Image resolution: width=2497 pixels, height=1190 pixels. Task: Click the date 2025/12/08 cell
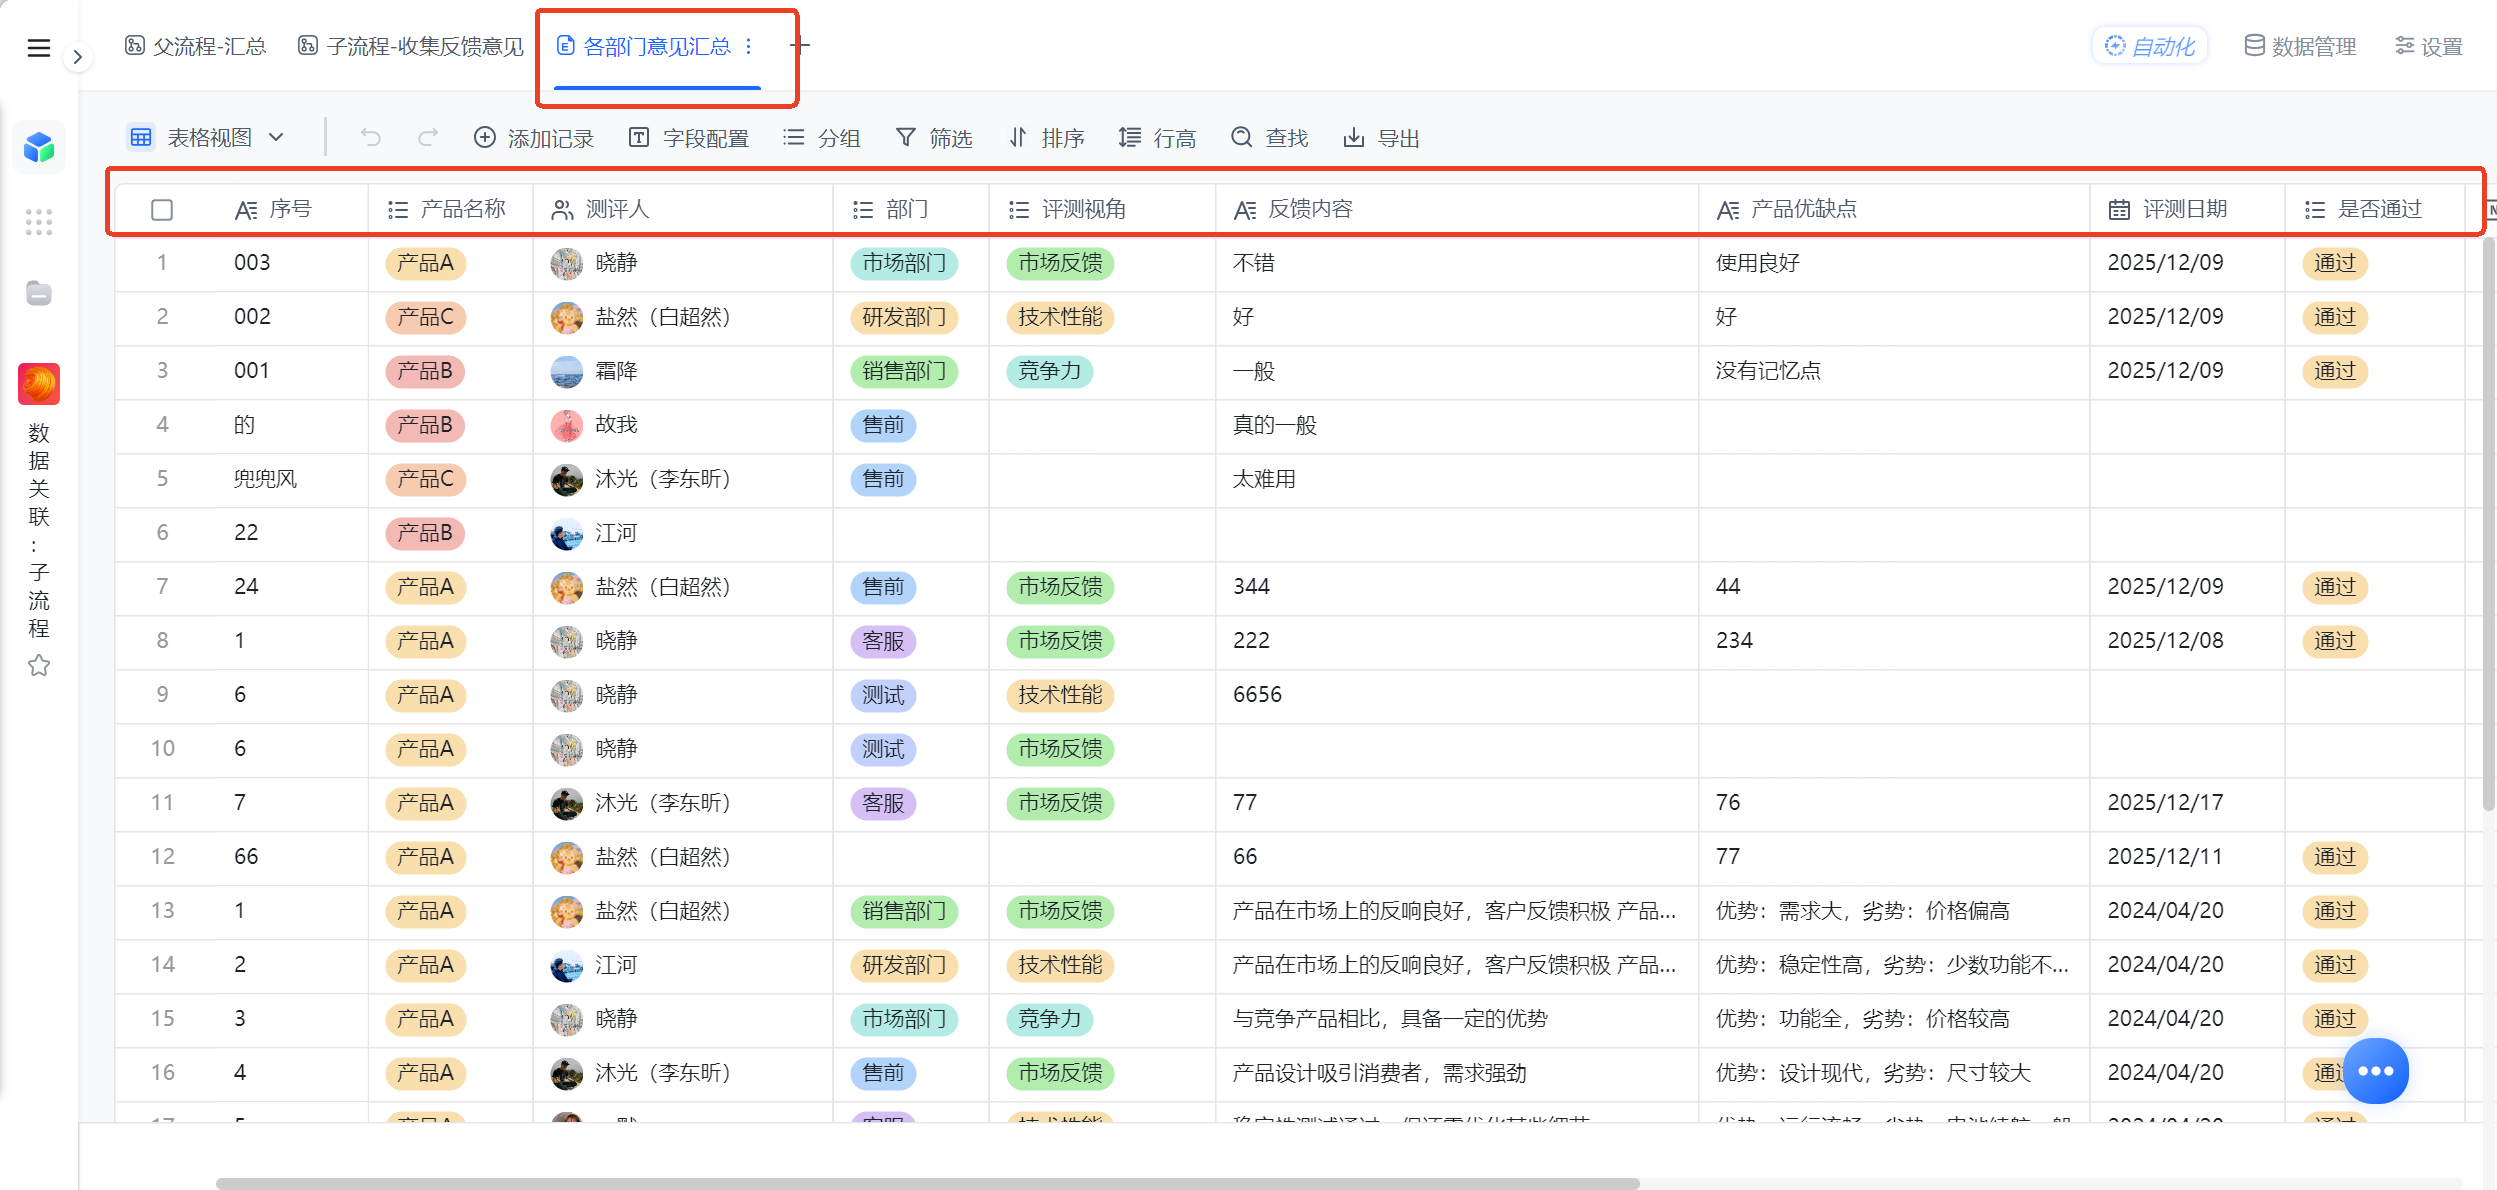(2187, 641)
